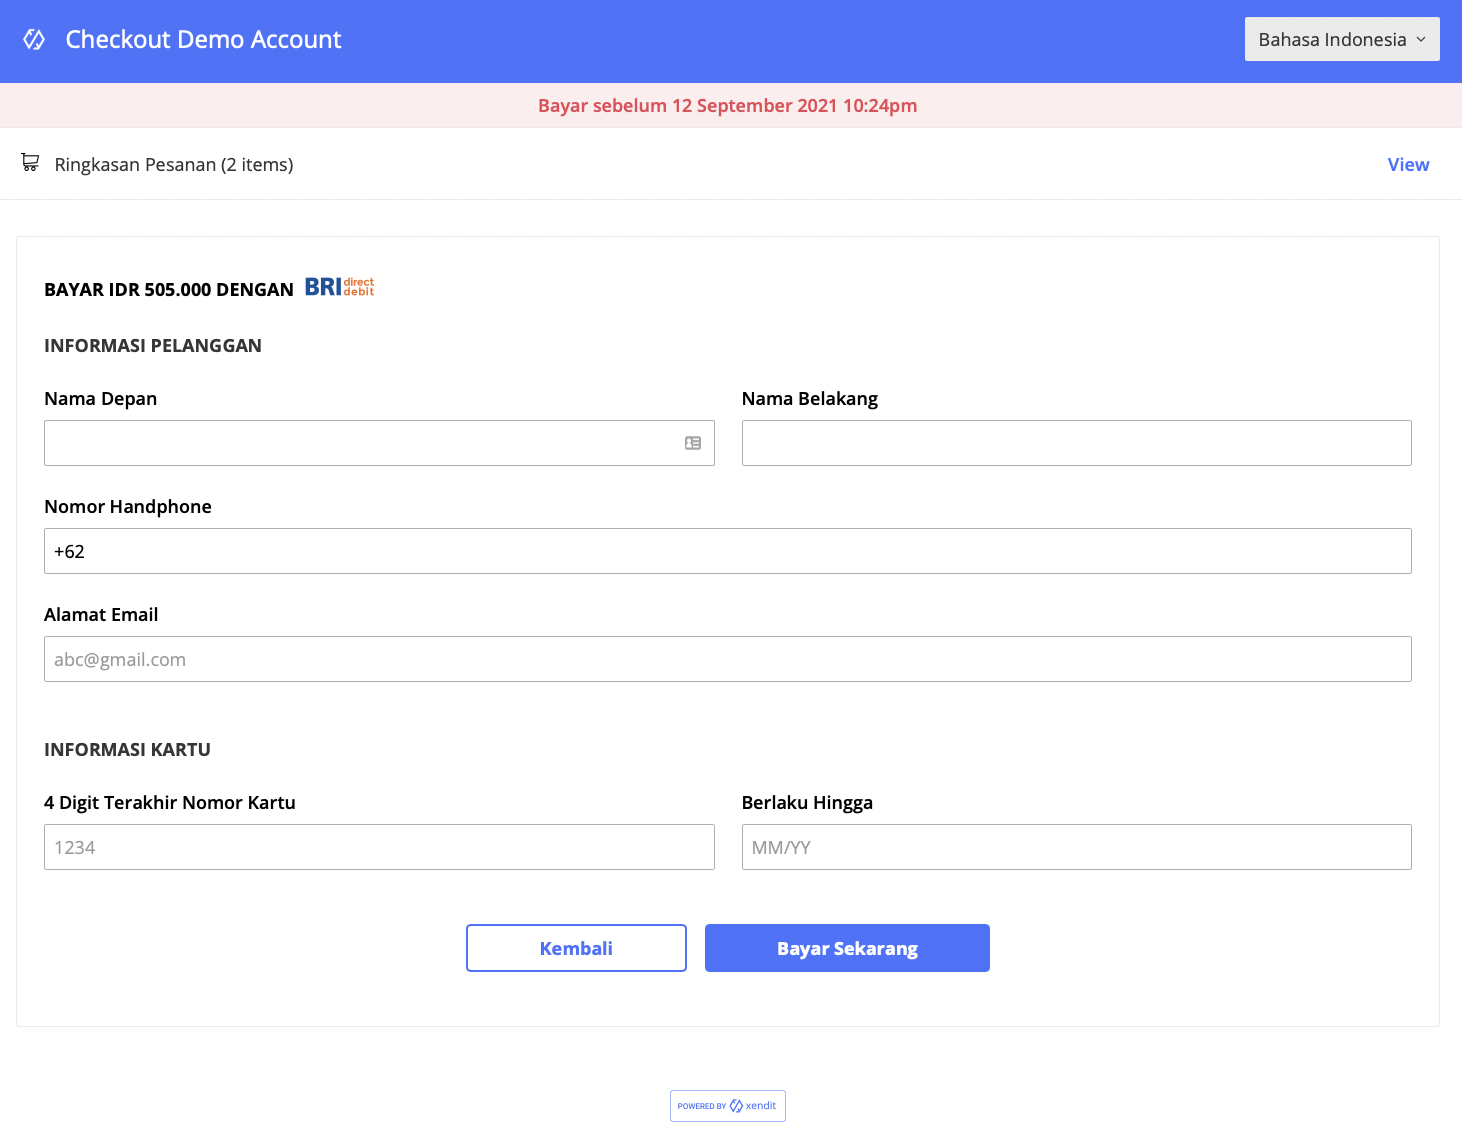Focus the Nama Belakang input field
Viewport: 1462px width, 1140px height.
tap(1076, 443)
